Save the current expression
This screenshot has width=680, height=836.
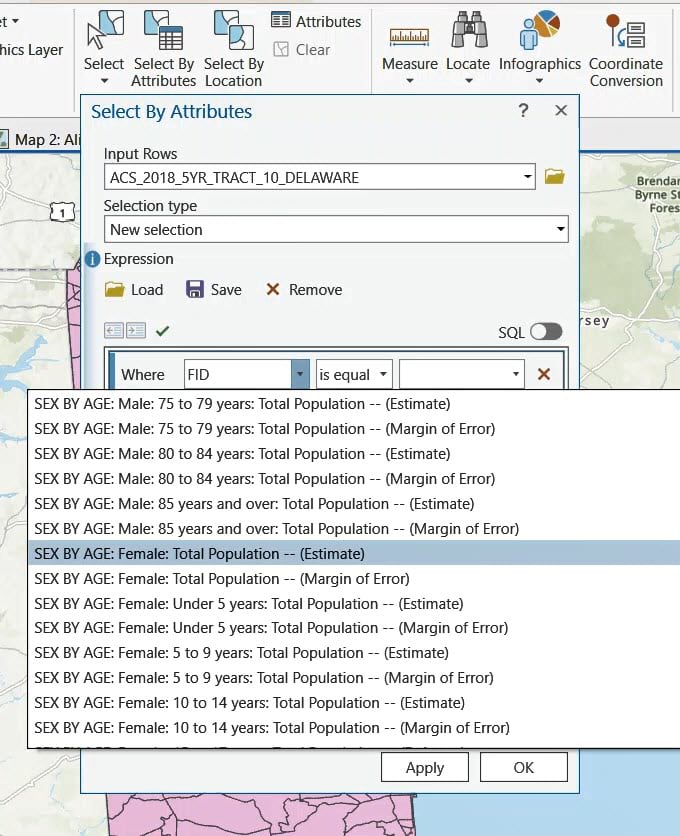(x=214, y=290)
